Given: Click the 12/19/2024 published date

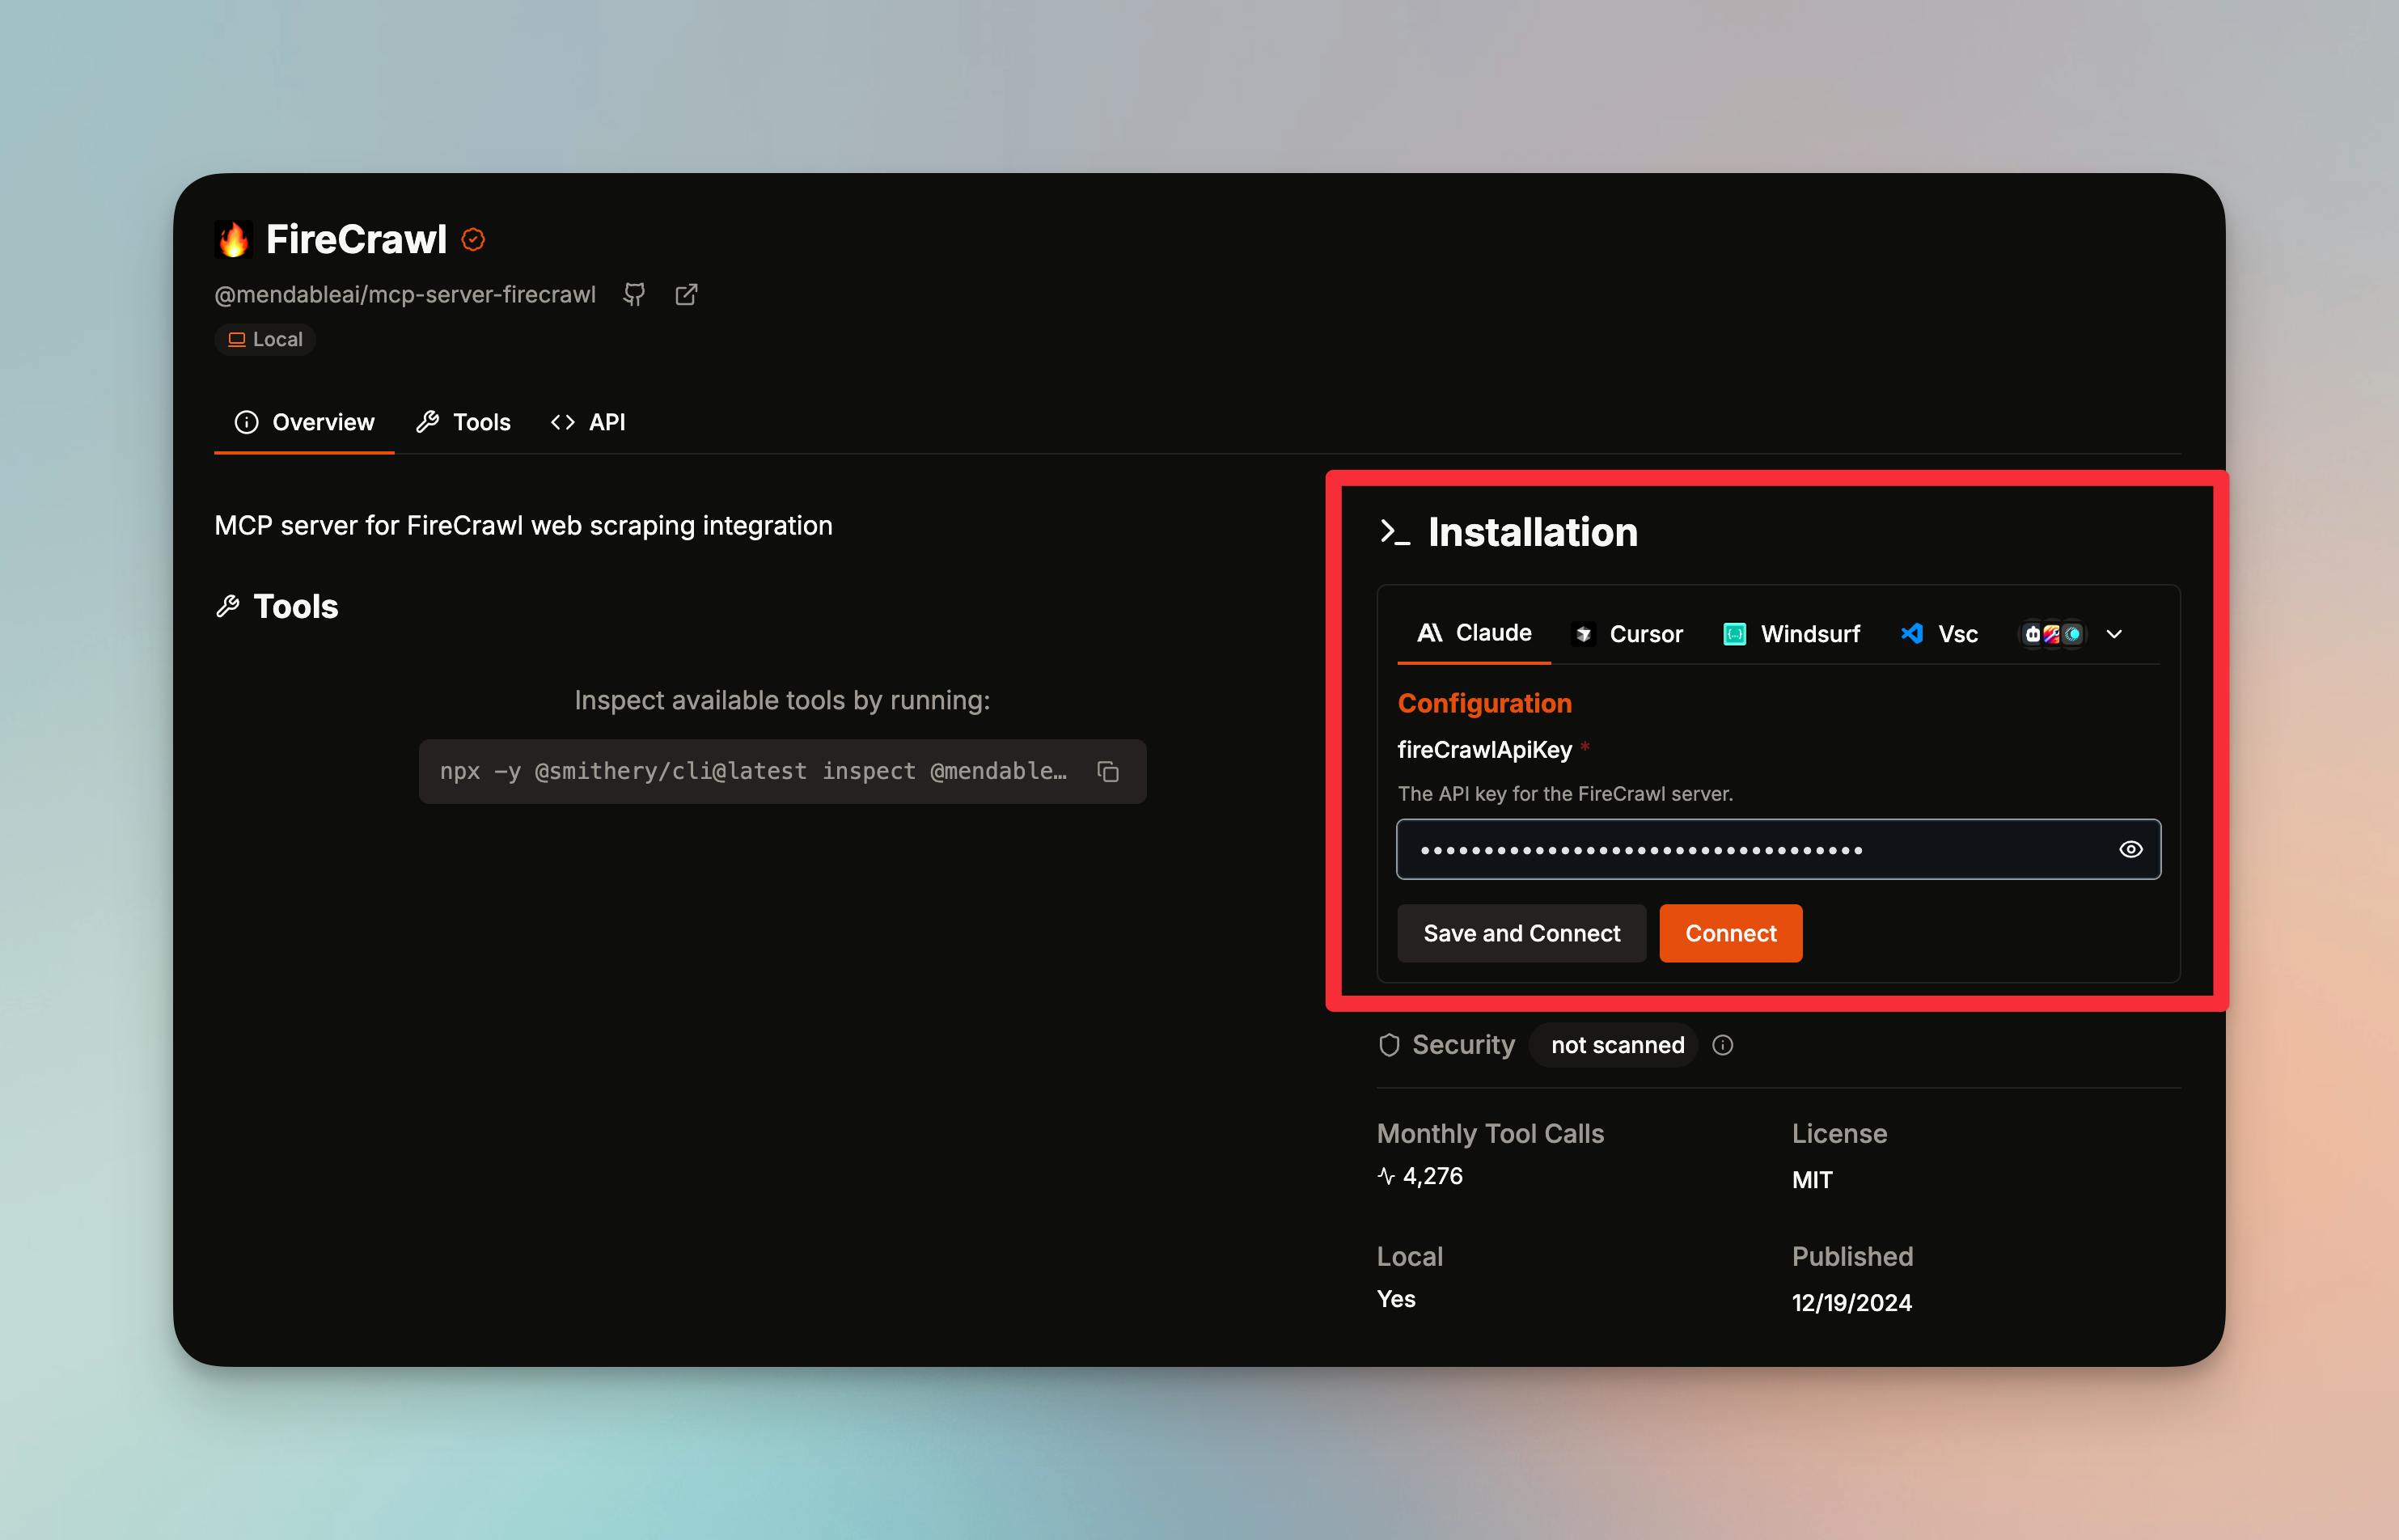Looking at the screenshot, I should click(1852, 1303).
